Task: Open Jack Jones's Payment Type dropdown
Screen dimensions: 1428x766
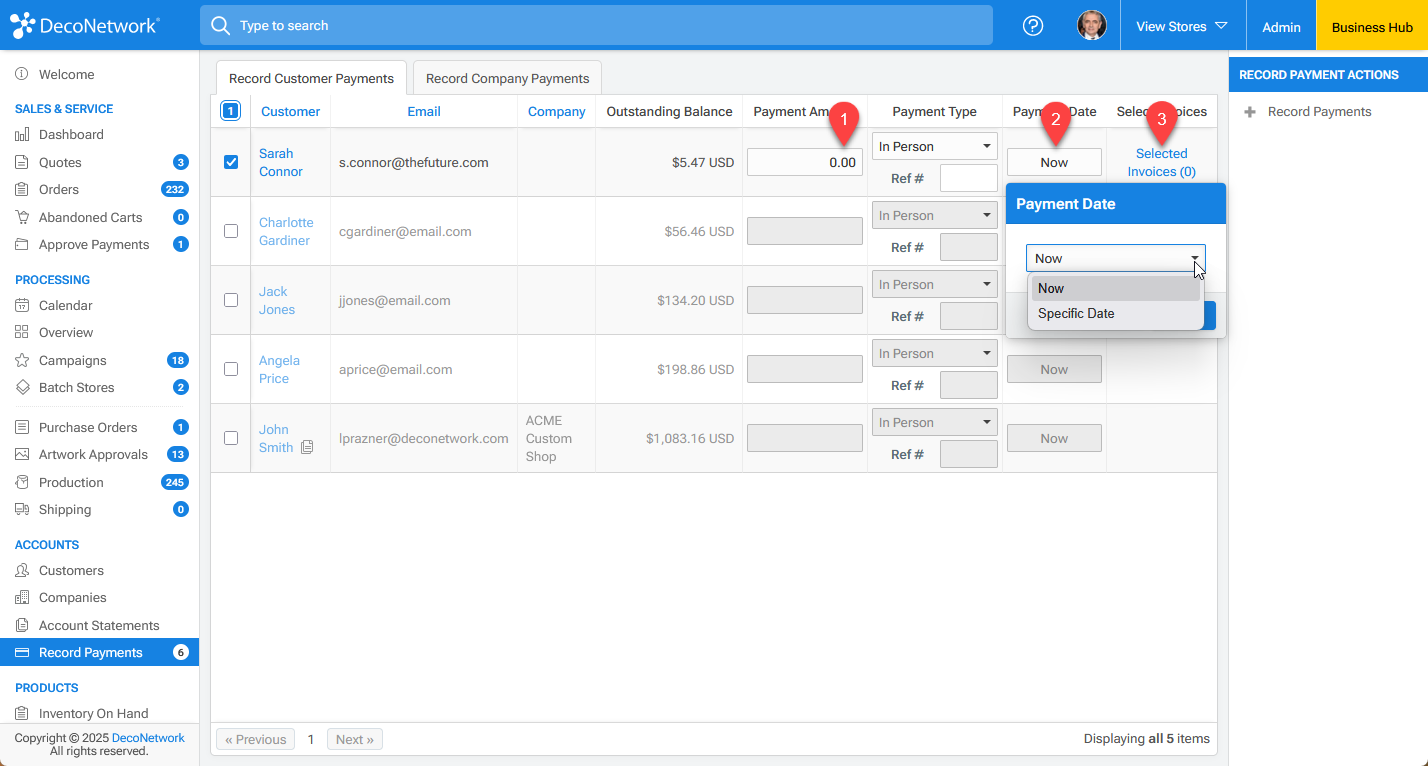Action: 935,284
